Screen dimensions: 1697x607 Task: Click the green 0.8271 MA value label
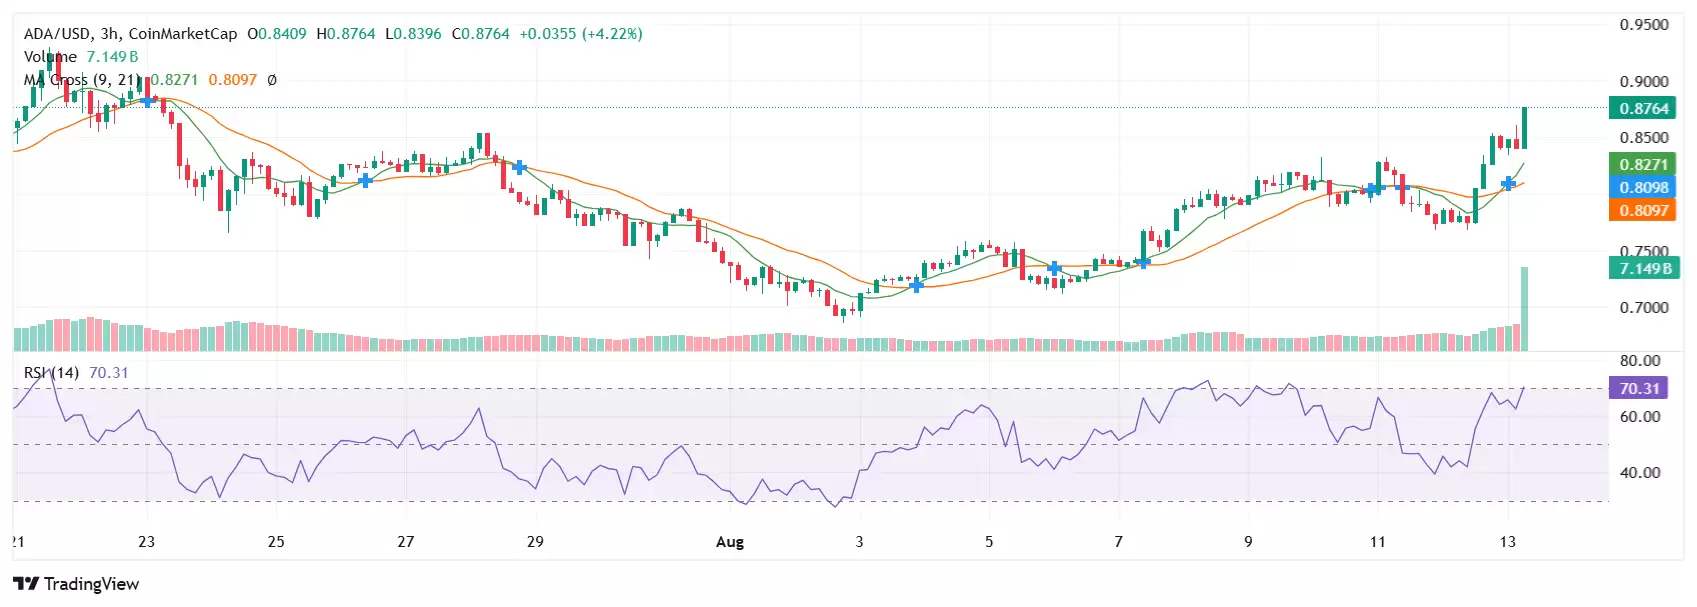tap(1643, 164)
